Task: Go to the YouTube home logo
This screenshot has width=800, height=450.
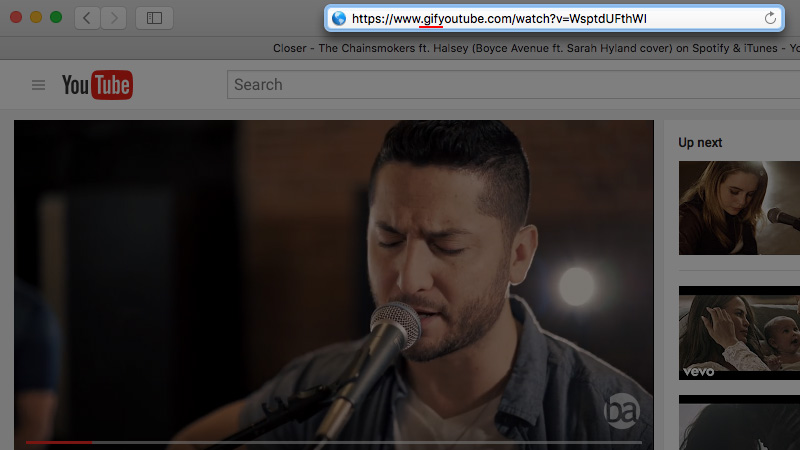Action: pos(97,85)
